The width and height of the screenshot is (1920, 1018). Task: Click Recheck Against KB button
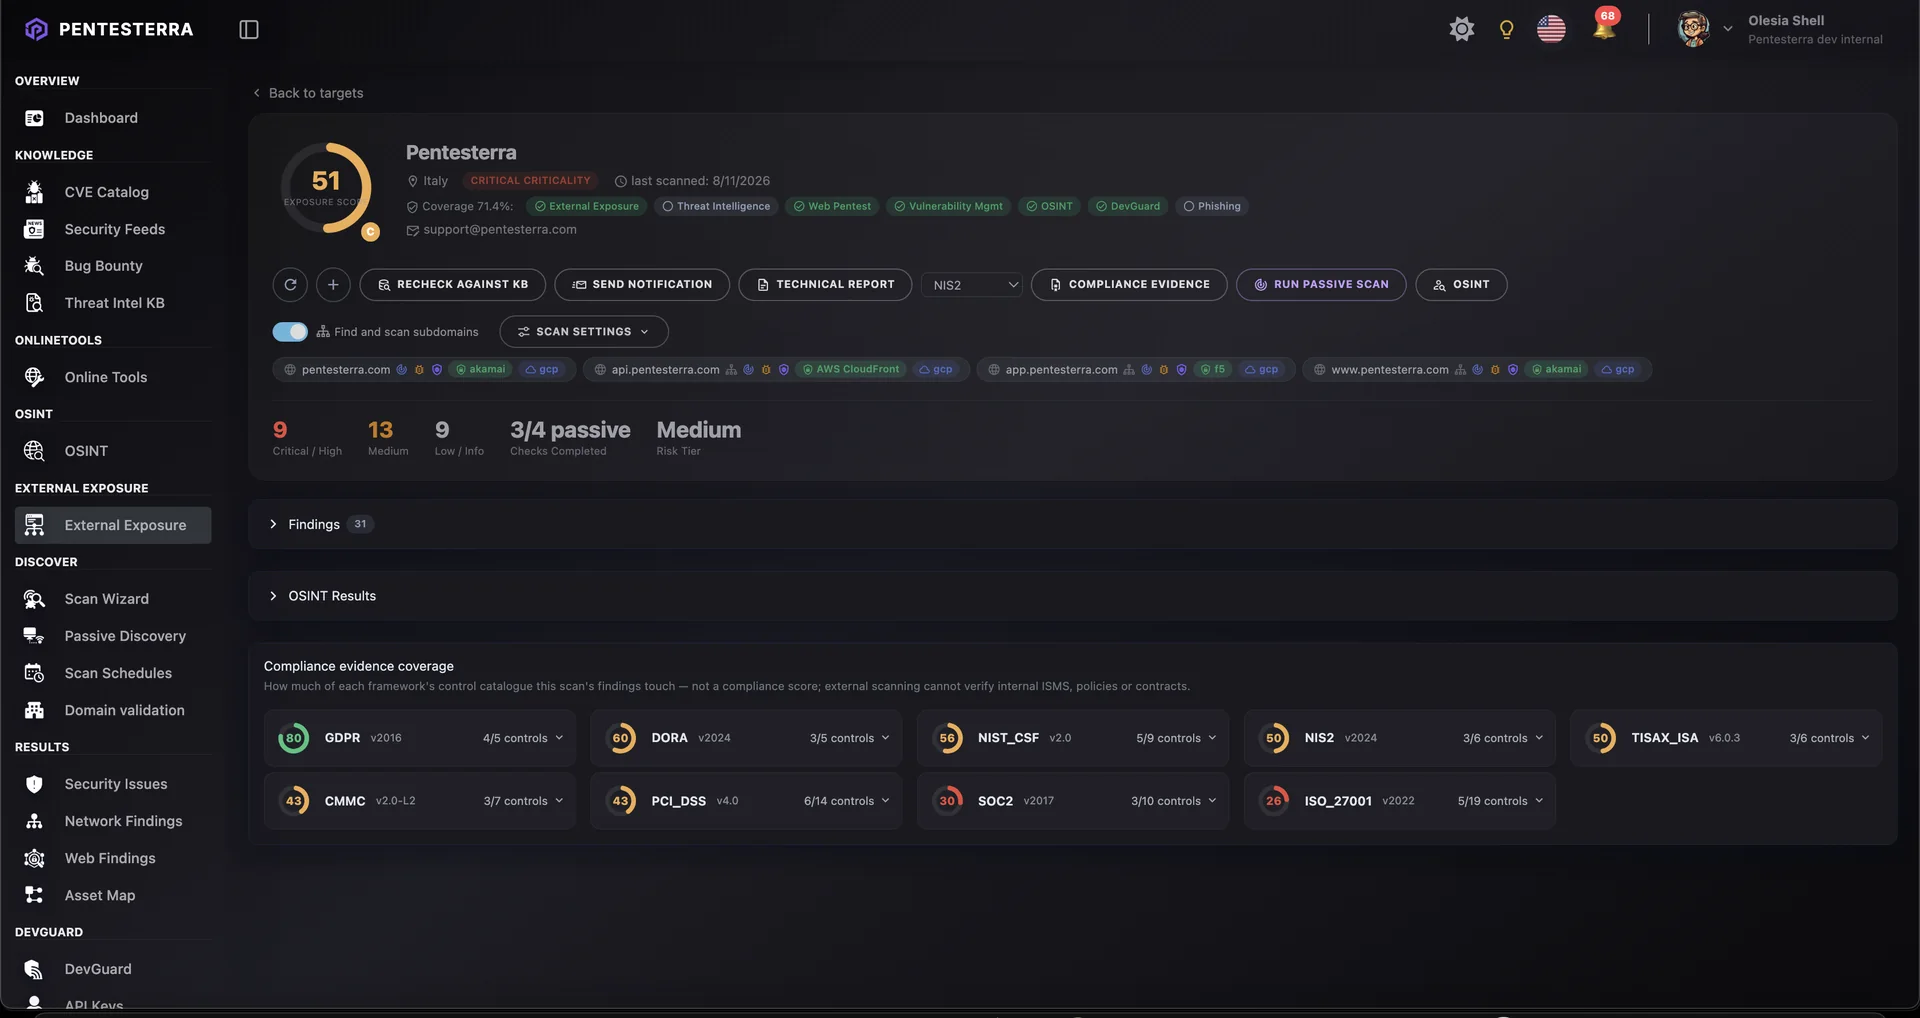(452, 285)
